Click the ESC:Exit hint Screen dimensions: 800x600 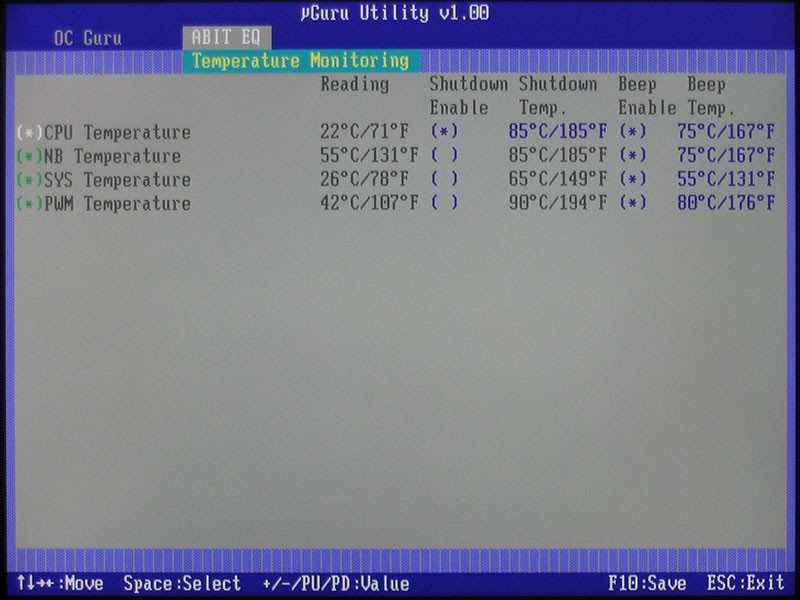click(x=745, y=582)
